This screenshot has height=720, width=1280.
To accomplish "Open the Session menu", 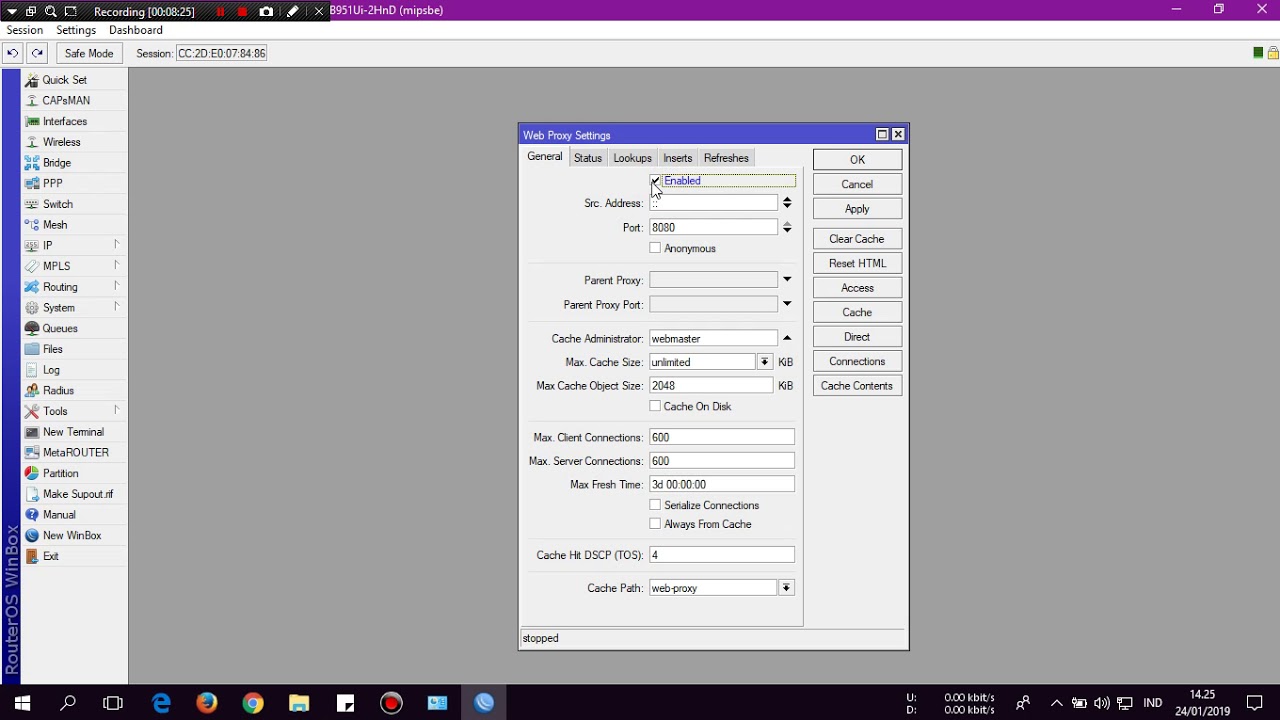I will [25, 31].
